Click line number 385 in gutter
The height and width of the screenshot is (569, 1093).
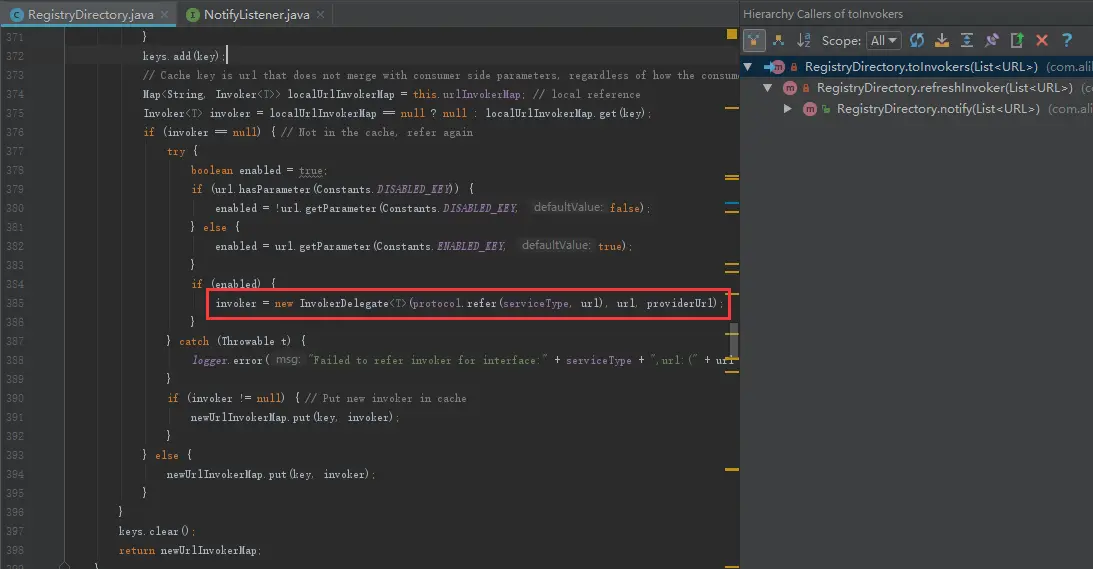pyautogui.click(x=15, y=303)
